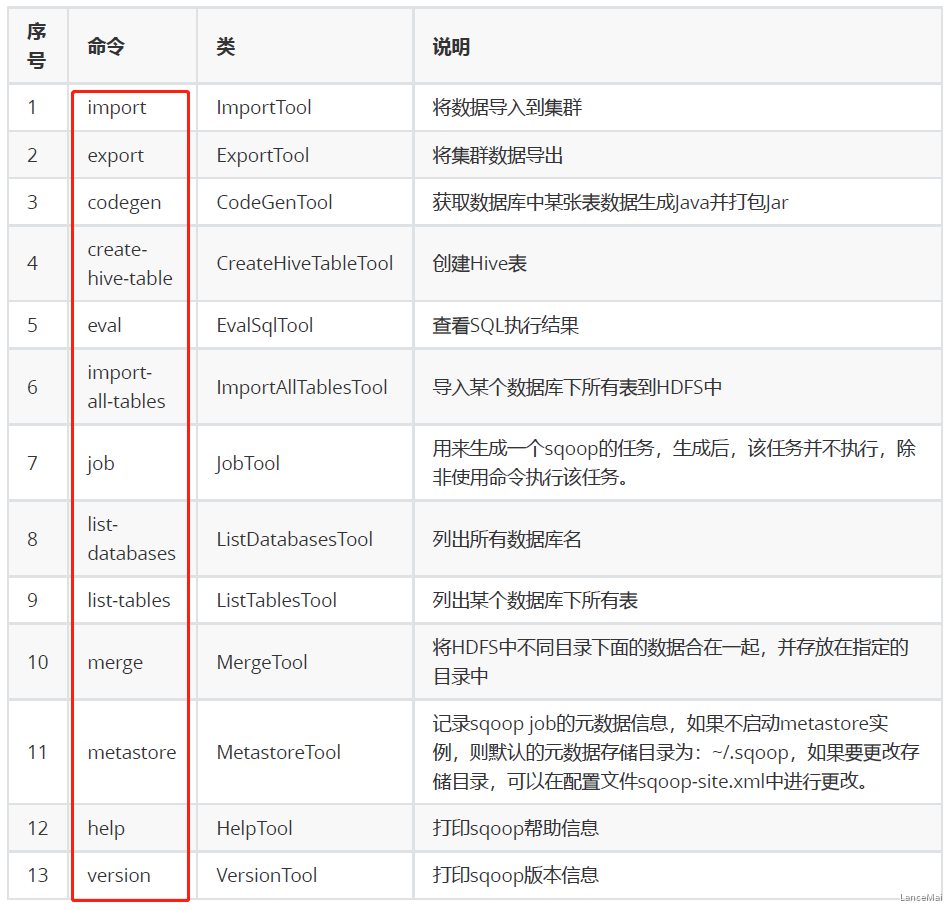
Task: Click sequence number 1 in import row
Action: [32, 108]
